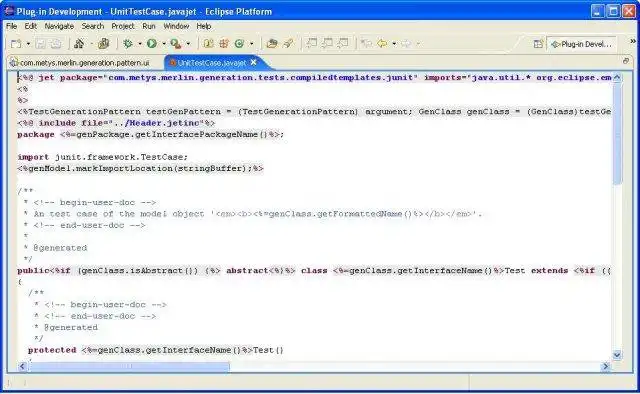Click the 'genModel.markImportLocation(stringBuffer)' line
640x394 pixels.
point(140,168)
